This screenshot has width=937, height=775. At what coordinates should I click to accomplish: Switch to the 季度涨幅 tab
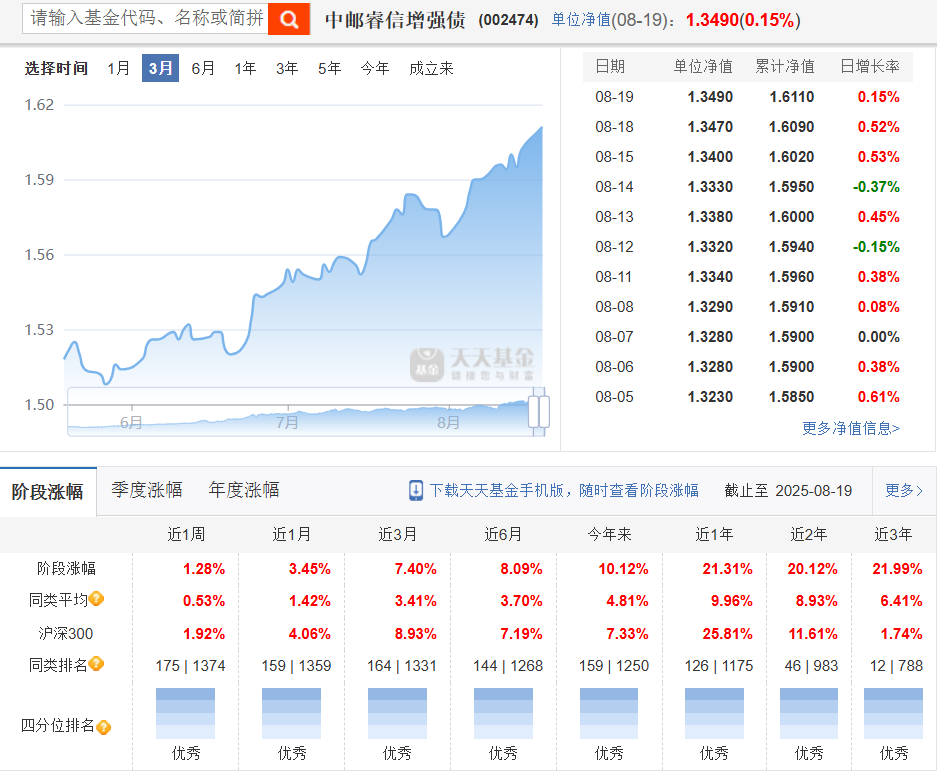[x=147, y=490]
